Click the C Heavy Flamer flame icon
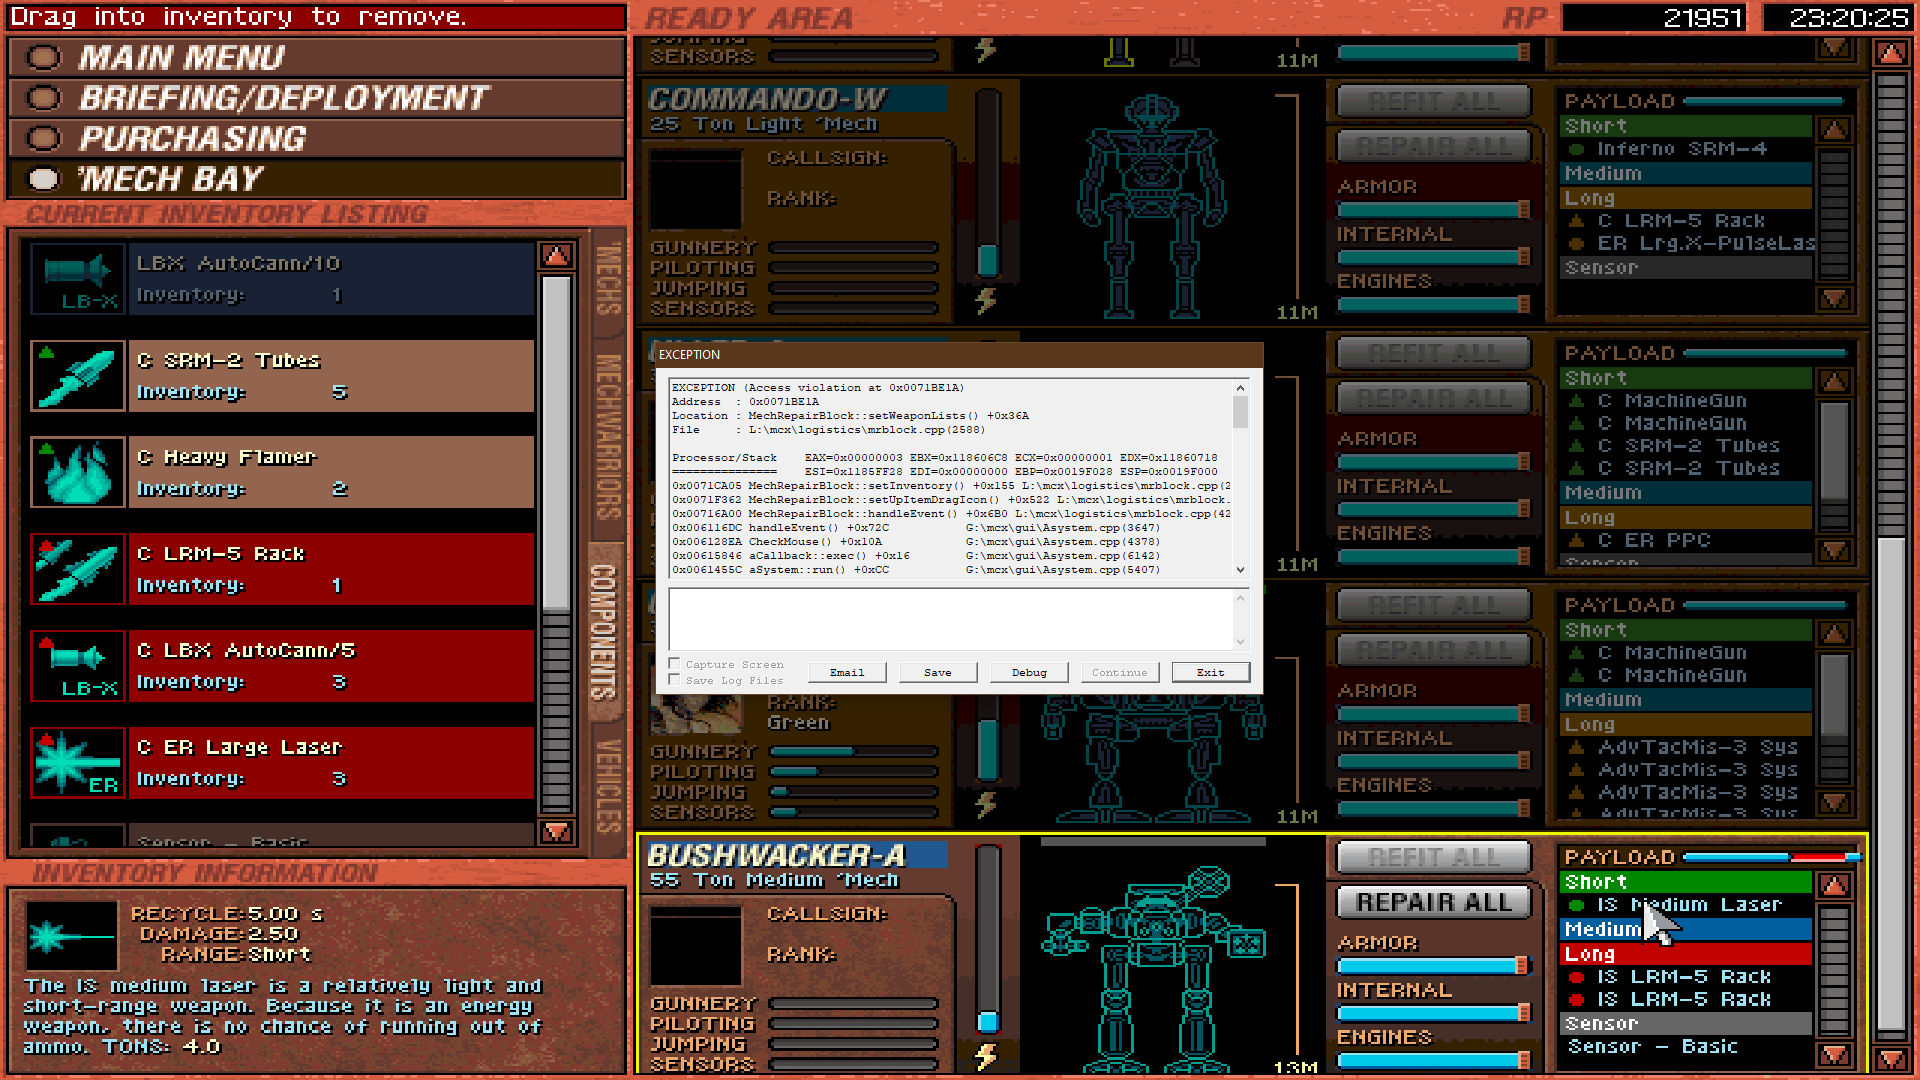The height and width of the screenshot is (1080, 1920). click(78, 472)
